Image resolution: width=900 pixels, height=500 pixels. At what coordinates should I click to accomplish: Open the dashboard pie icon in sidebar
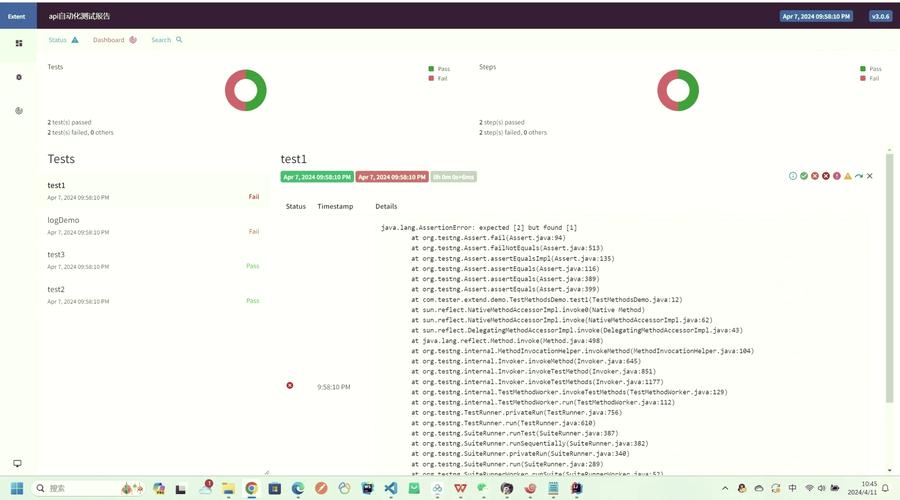point(19,111)
